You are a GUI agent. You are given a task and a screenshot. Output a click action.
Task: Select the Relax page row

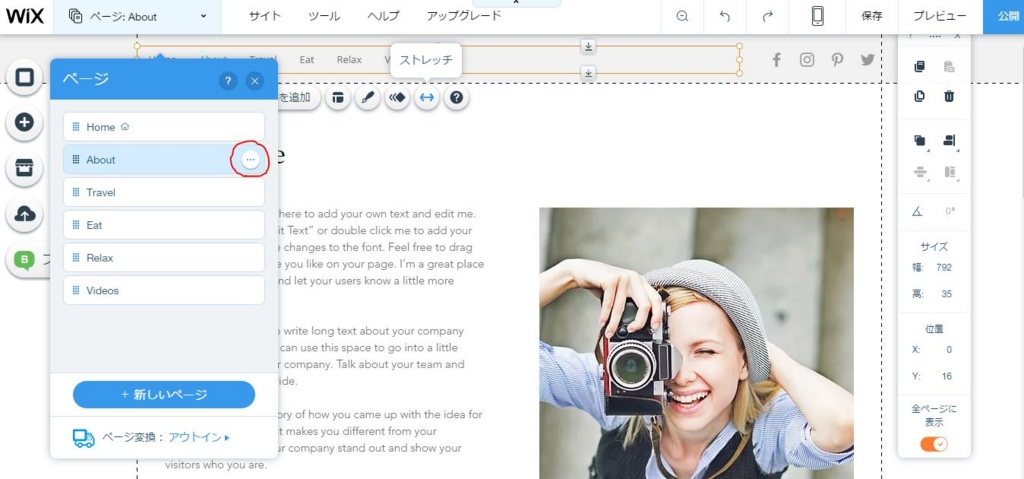tap(164, 257)
